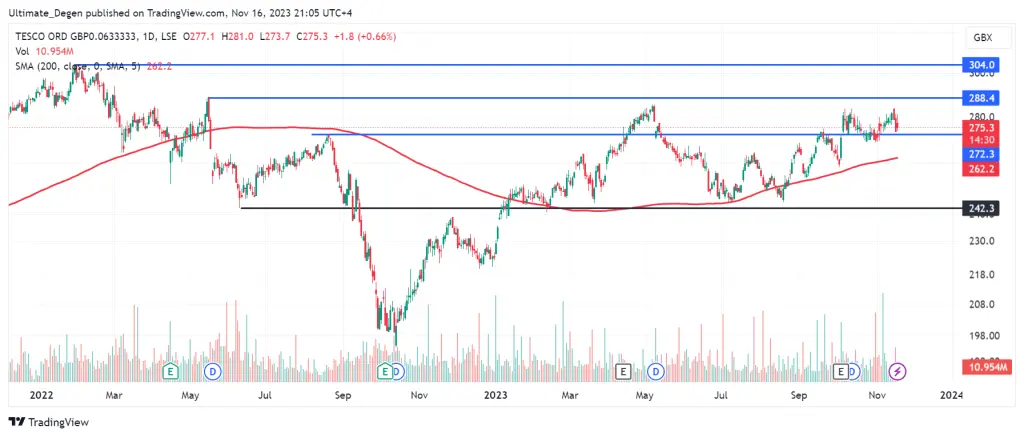Click the 218.0 price axis value

click(x=982, y=274)
